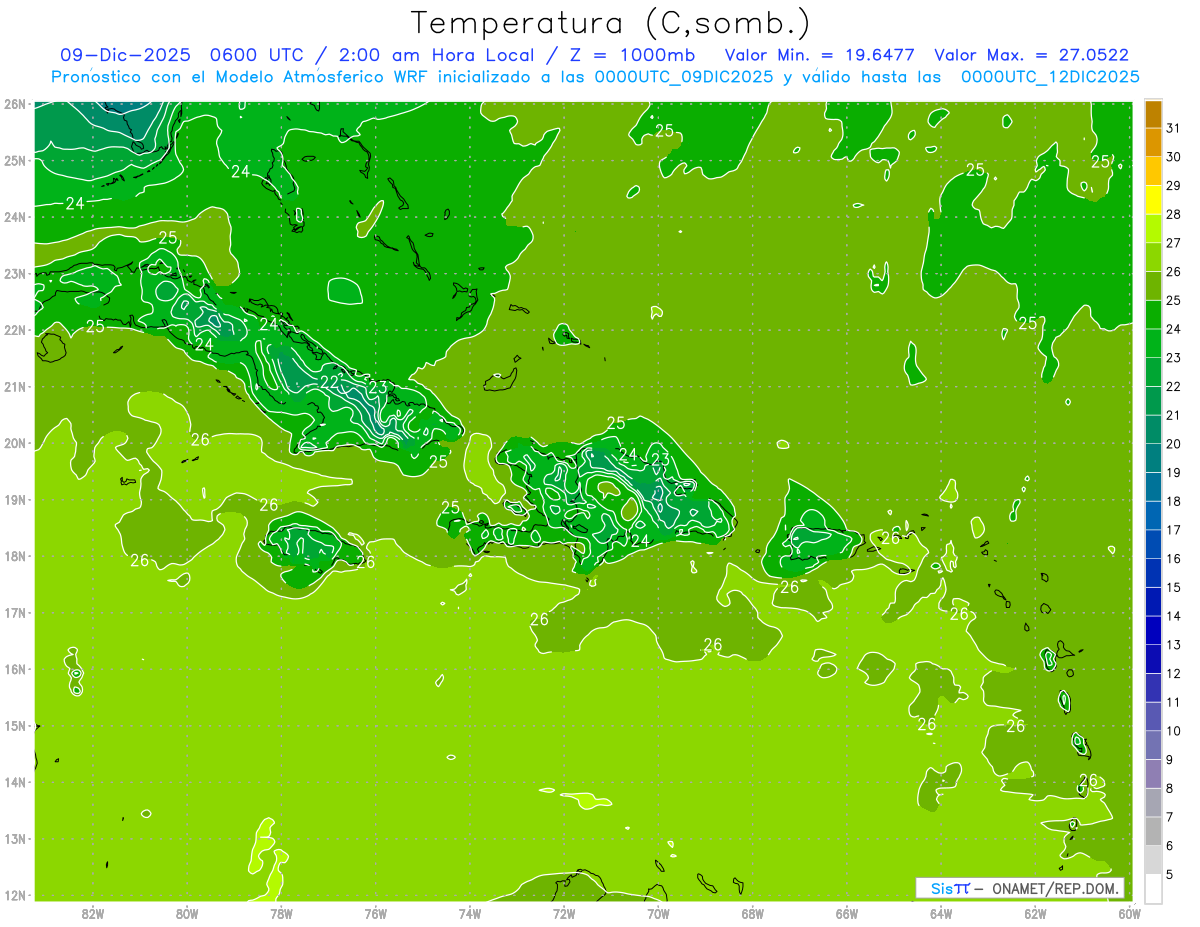Click the legend value 17
The image size is (1200, 927).
tap(1173, 530)
